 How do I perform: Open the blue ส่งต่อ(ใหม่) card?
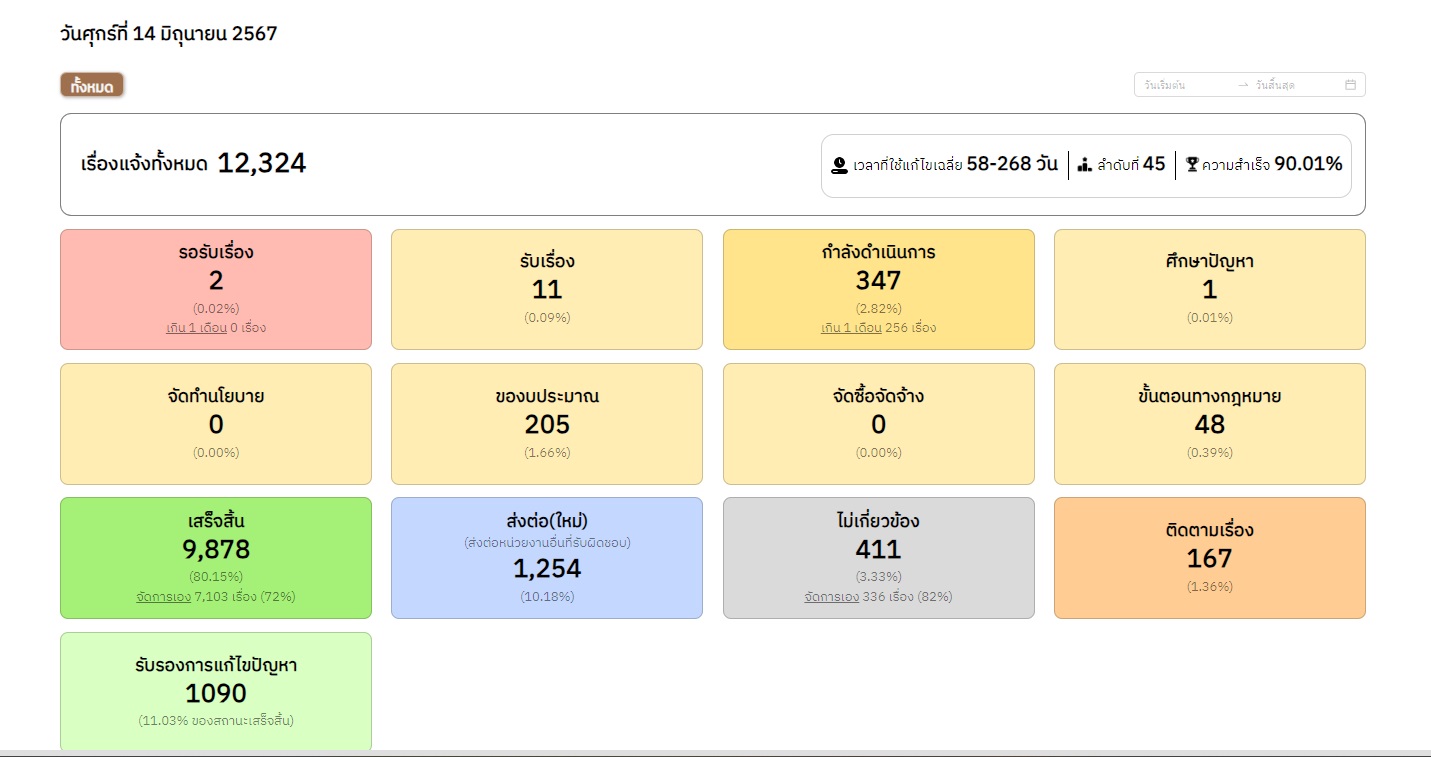547,558
